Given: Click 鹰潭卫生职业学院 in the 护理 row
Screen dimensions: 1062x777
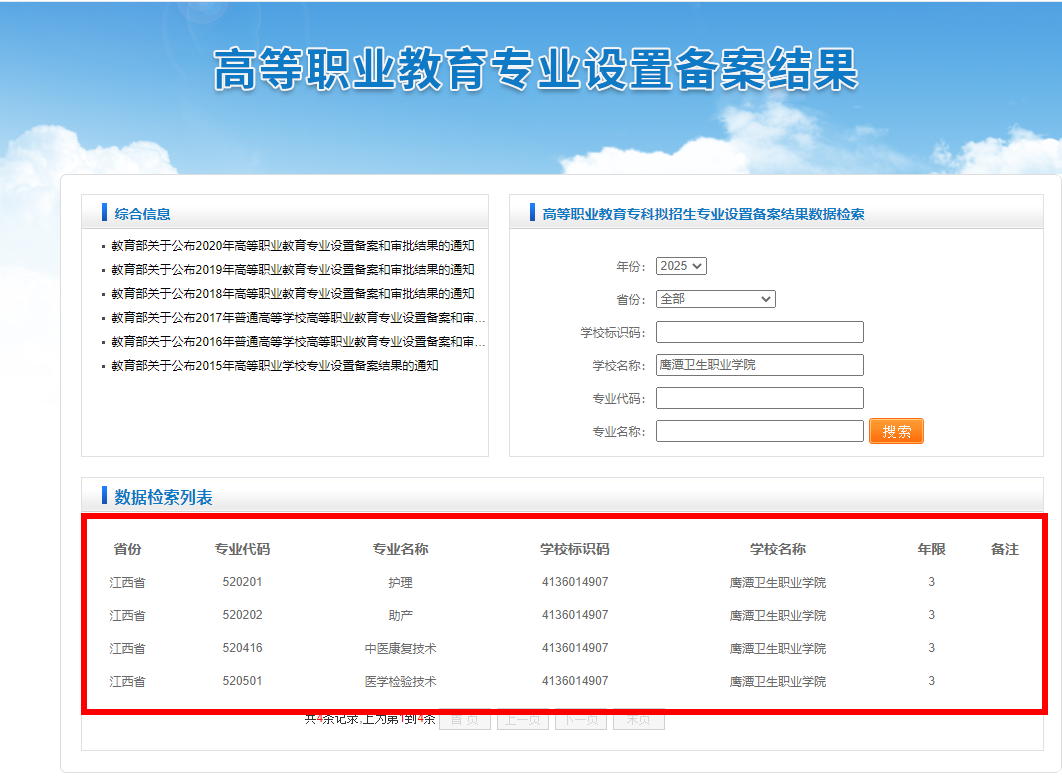Looking at the screenshot, I should click(778, 583).
